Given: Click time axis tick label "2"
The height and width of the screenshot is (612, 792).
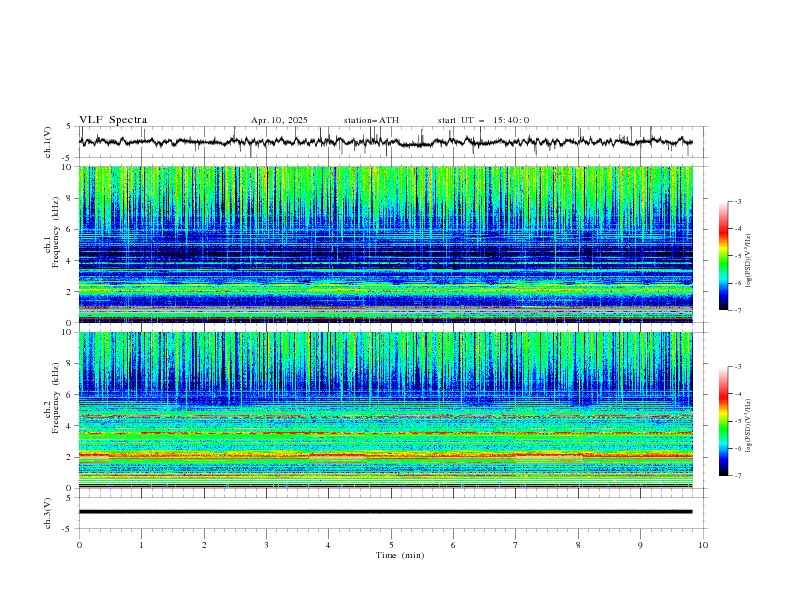Looking at the screenshot, I should (204, 545).
